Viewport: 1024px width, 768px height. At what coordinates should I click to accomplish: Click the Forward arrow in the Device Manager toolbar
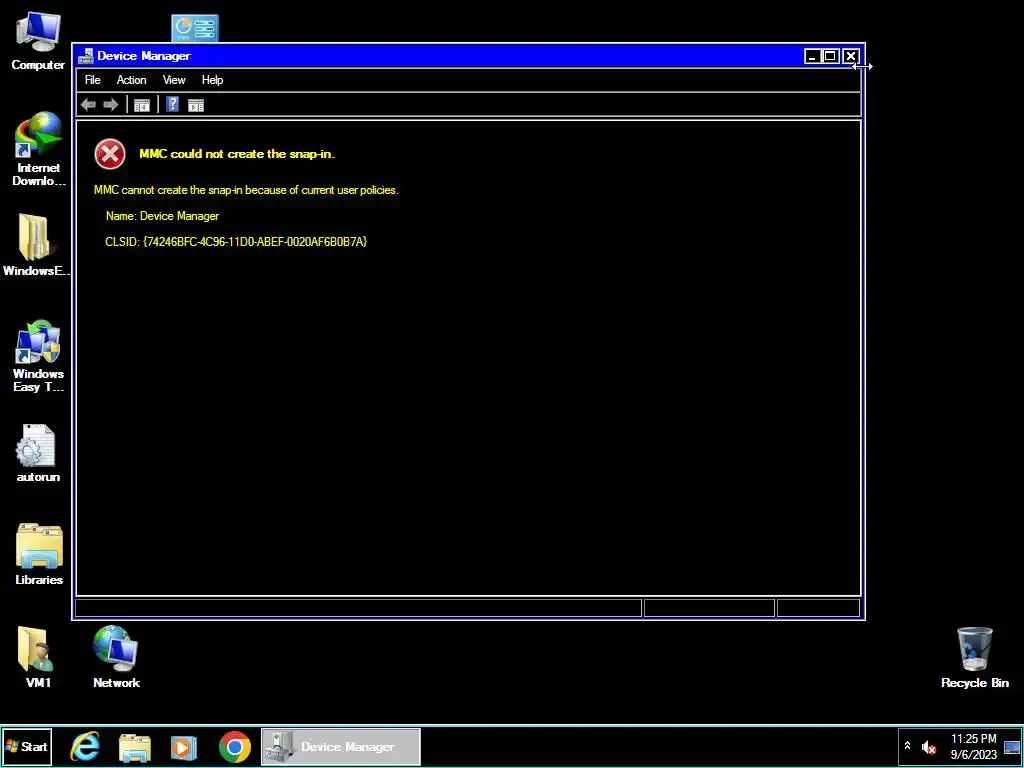point(111,104)
